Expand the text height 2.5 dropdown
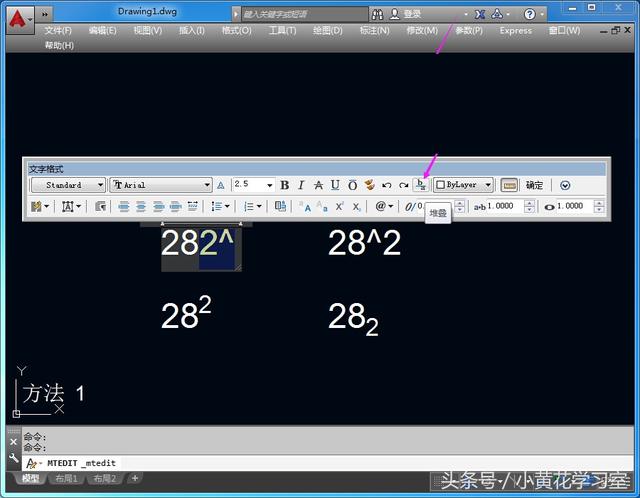 click(x=269, y=185)
